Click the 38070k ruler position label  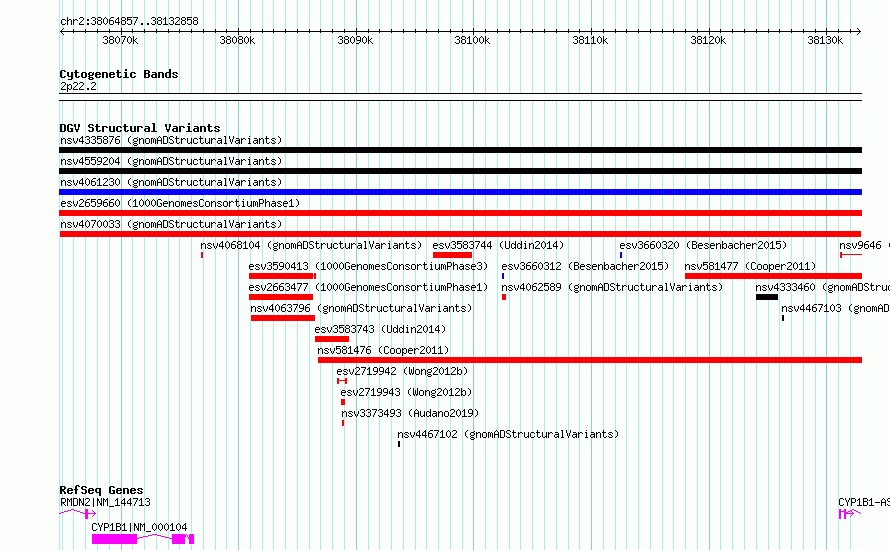tap(120, 40)
